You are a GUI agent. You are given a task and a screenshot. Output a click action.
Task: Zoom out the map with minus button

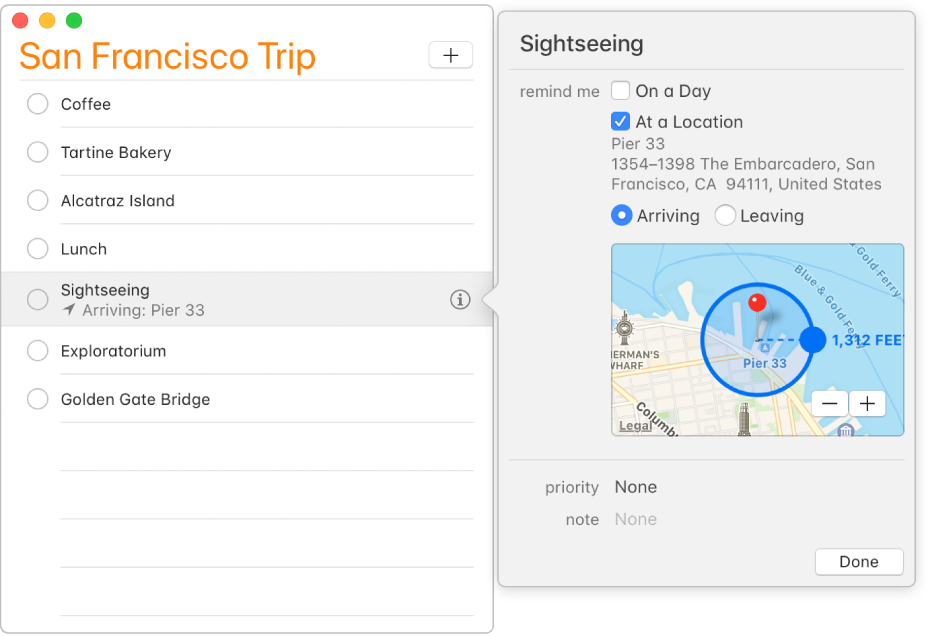tap(830, 404)
